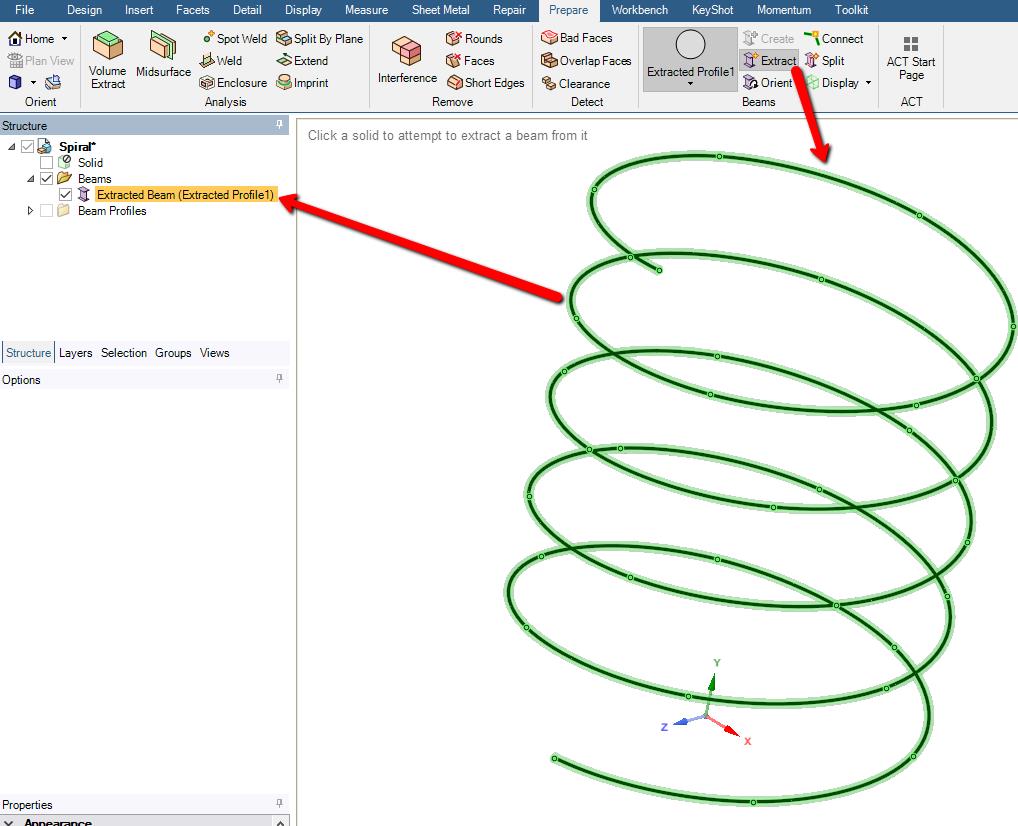Open the Selection panel tab
Image resolution: width=1018 pixels, height=826 pixels.
[x=123, y=353]
